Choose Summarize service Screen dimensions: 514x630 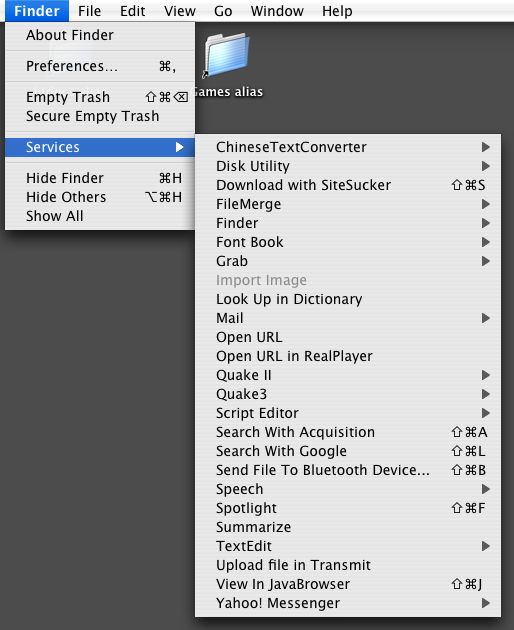point(348,527)
